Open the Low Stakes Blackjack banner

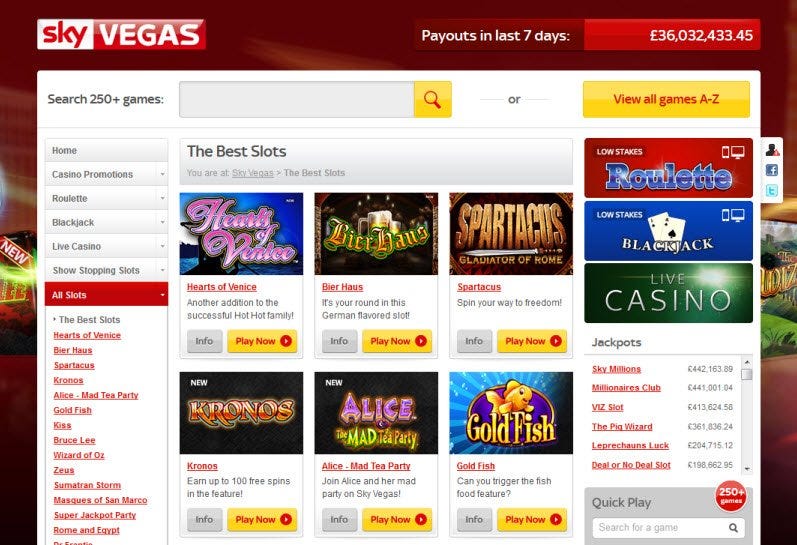(x=668, y=231)
